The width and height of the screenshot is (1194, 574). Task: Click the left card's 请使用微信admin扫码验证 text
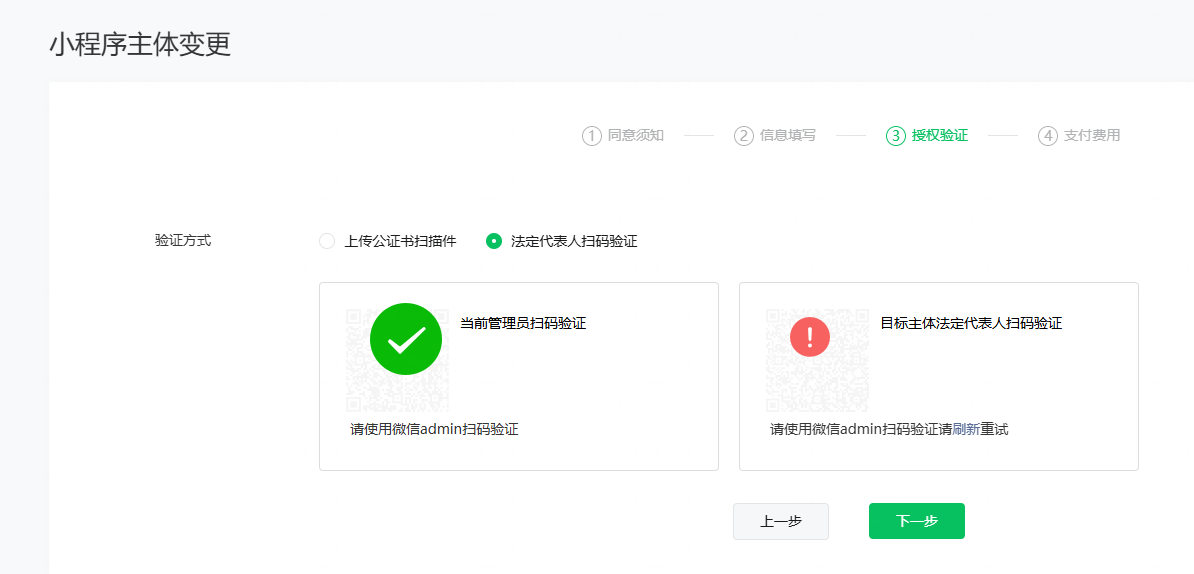434,429
